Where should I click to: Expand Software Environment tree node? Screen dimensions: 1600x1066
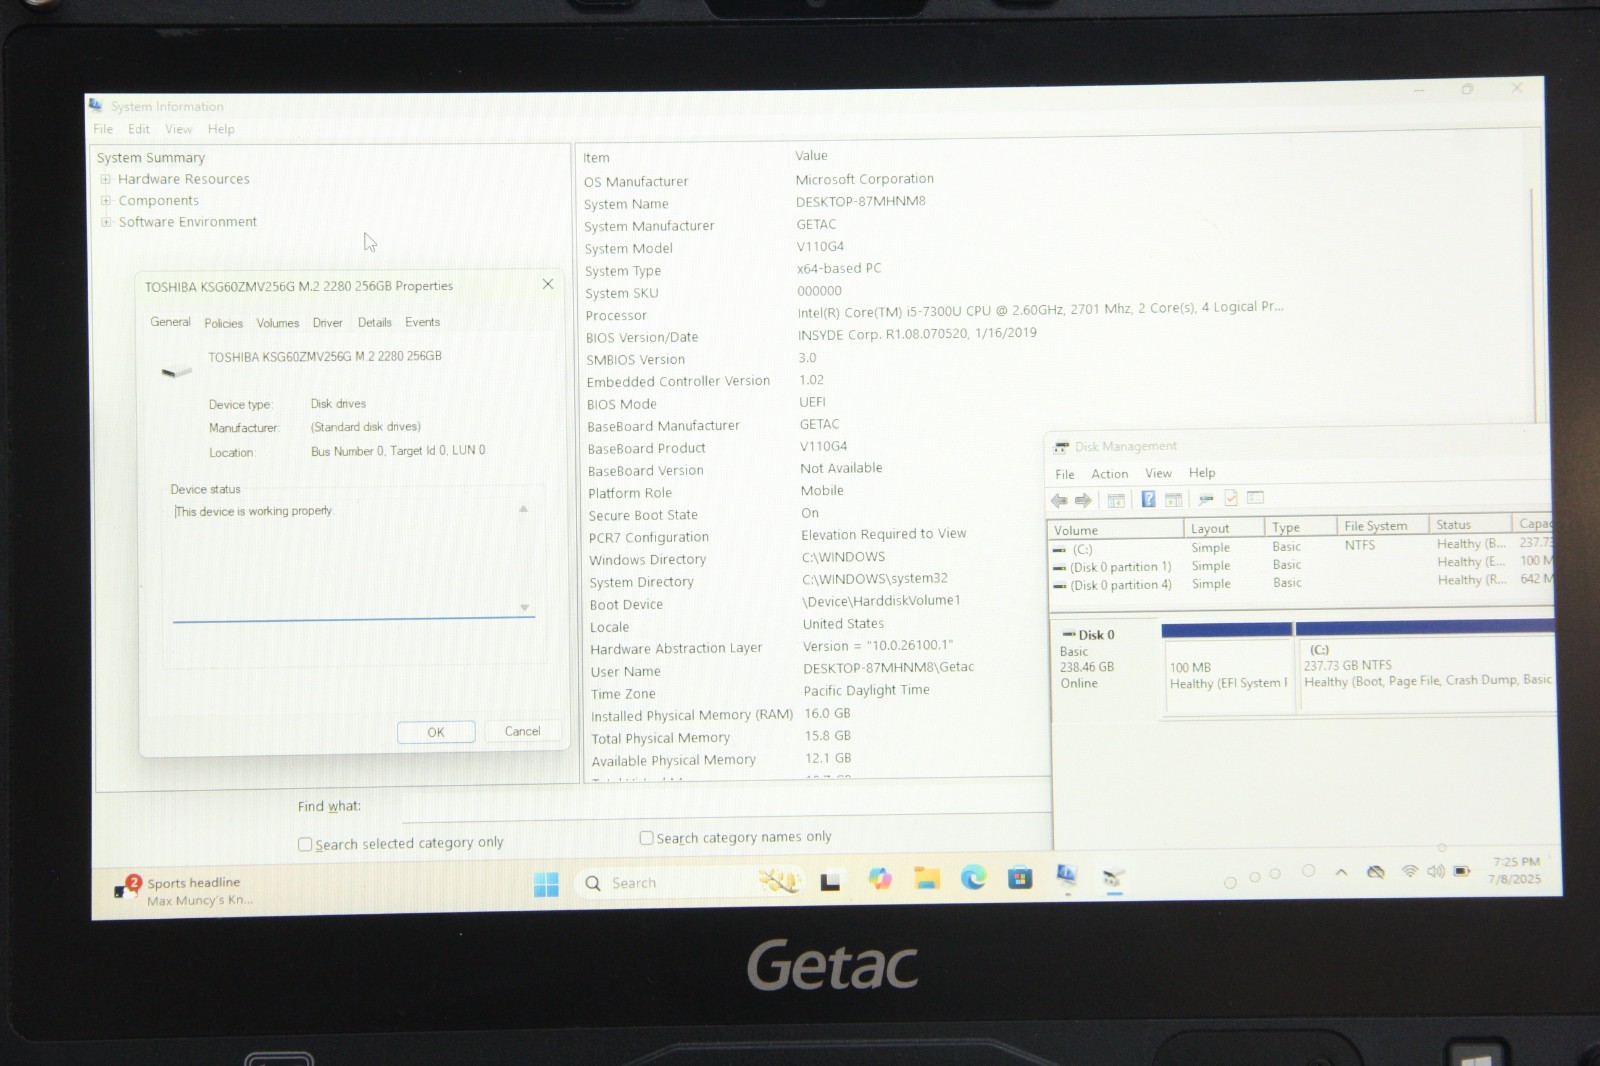[106, 222]
